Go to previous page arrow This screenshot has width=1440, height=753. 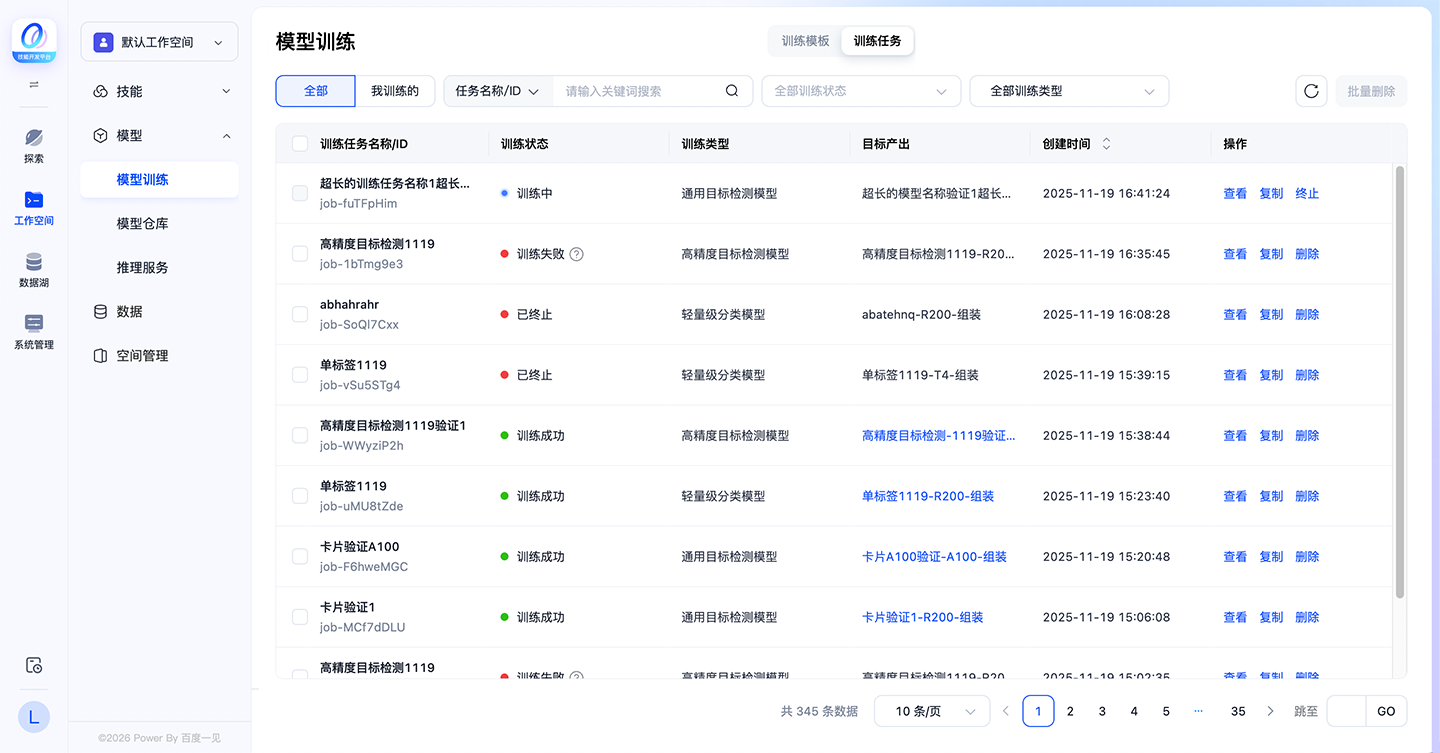(x=1006, y=711)
